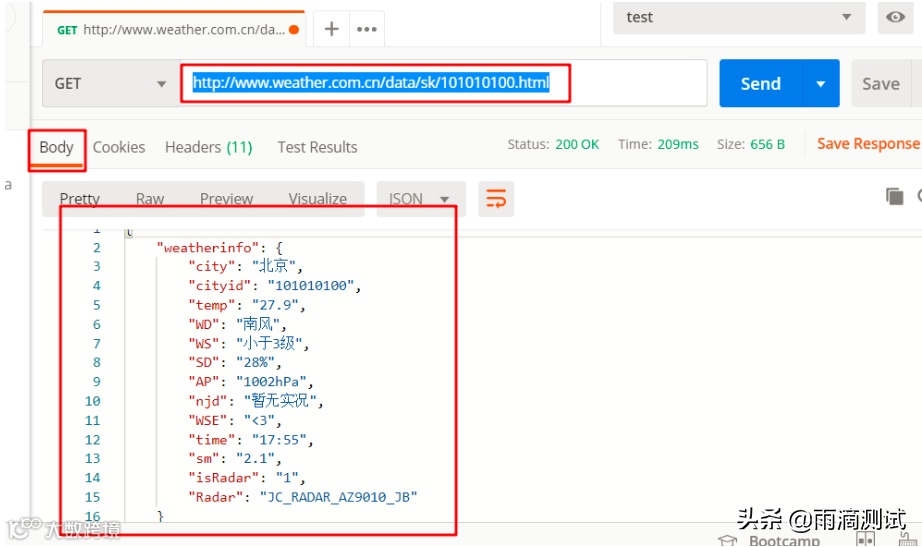Select Visualize response view
922x547 pixels.
[x=317, y=199]
